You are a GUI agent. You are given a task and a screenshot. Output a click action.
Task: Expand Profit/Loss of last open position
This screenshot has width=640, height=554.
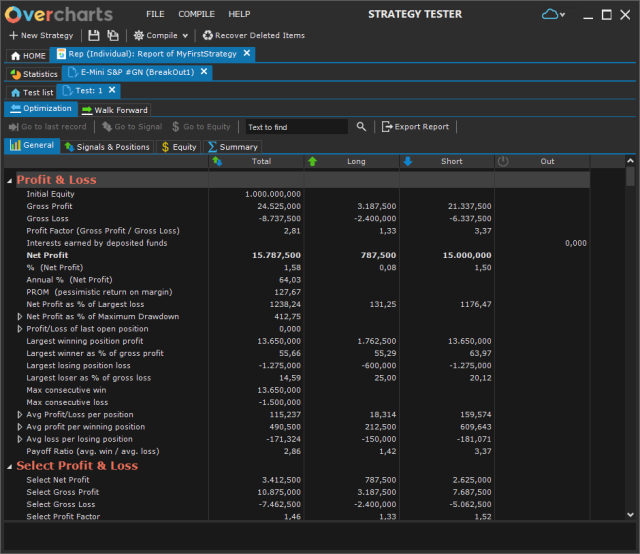[20, 329]
